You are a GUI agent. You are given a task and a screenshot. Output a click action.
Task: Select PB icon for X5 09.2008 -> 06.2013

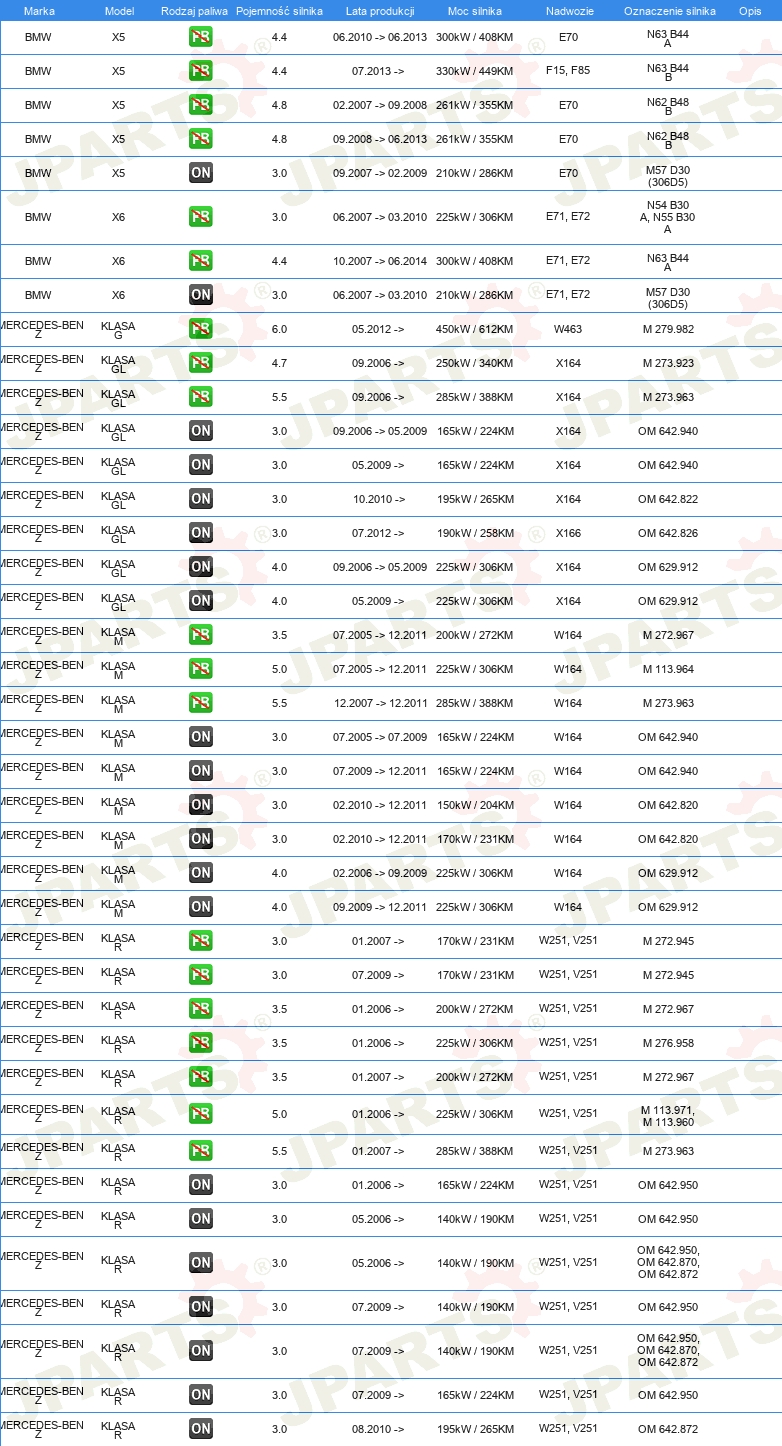(200, 139)
